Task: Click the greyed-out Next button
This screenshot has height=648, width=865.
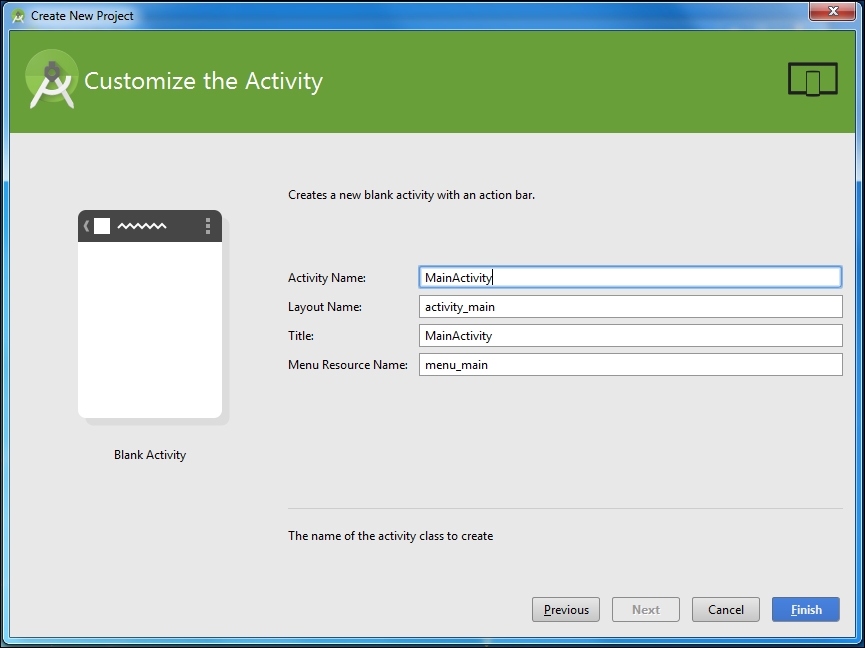Action: [646, 610]
